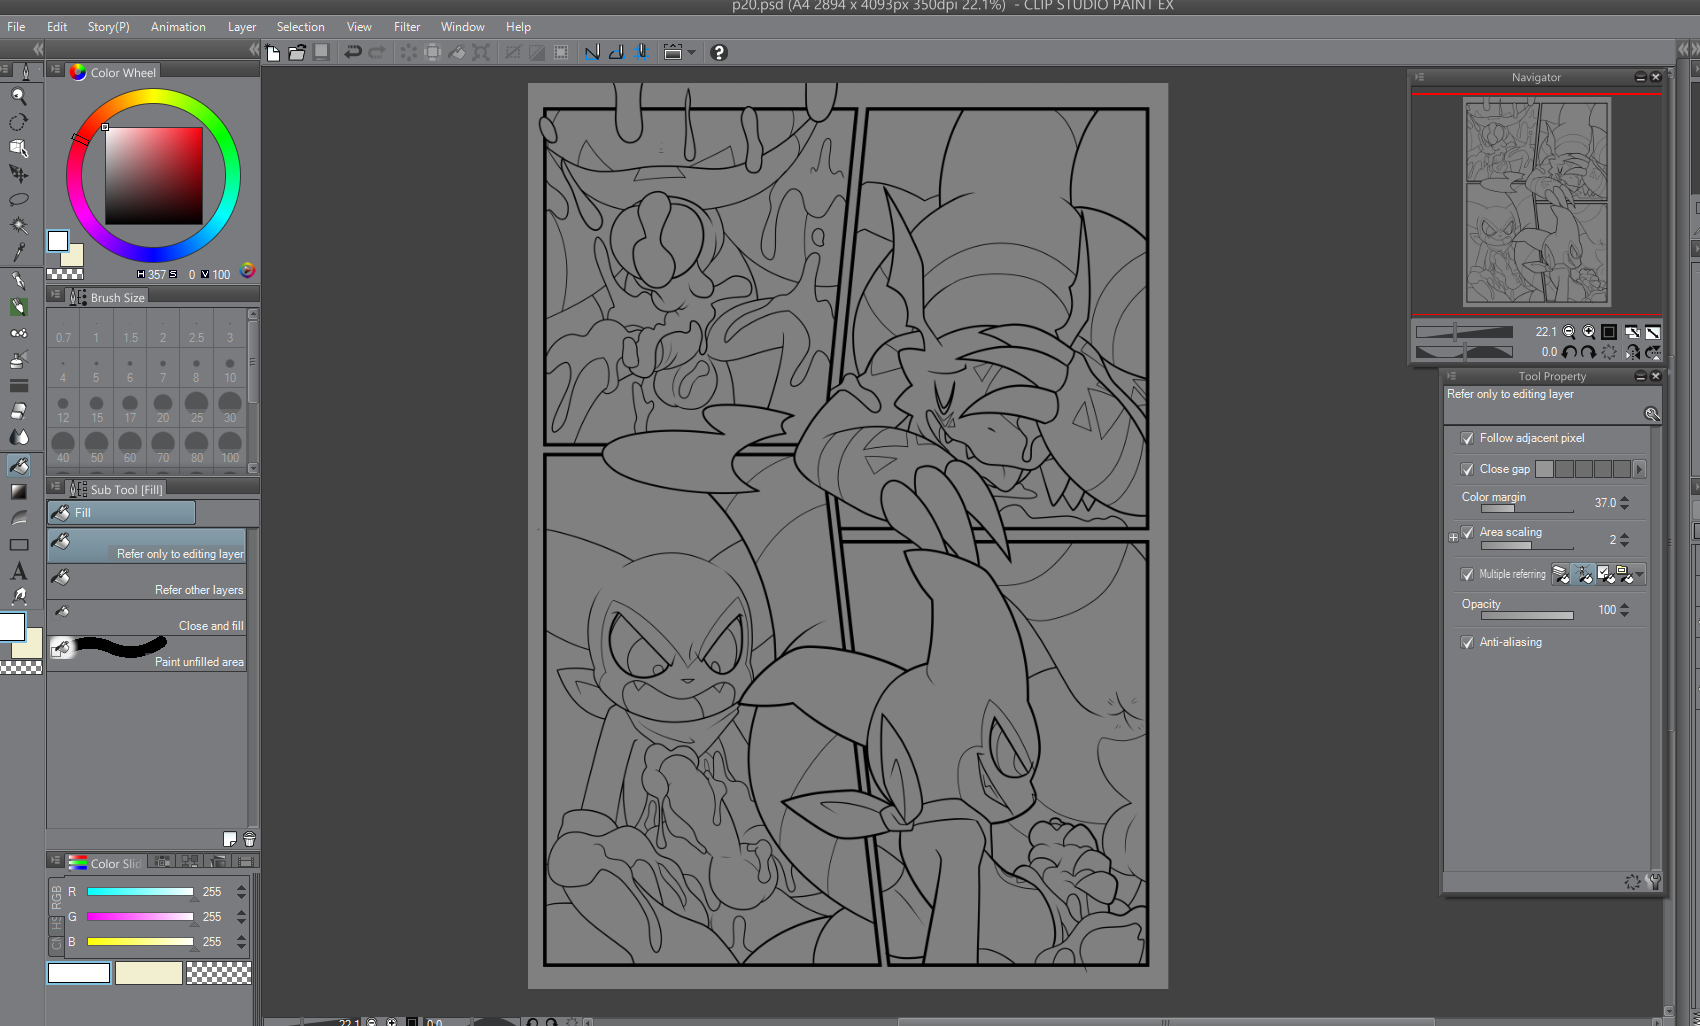Toggle Anti-aliasing checkbox

[x=1467, y=642]
